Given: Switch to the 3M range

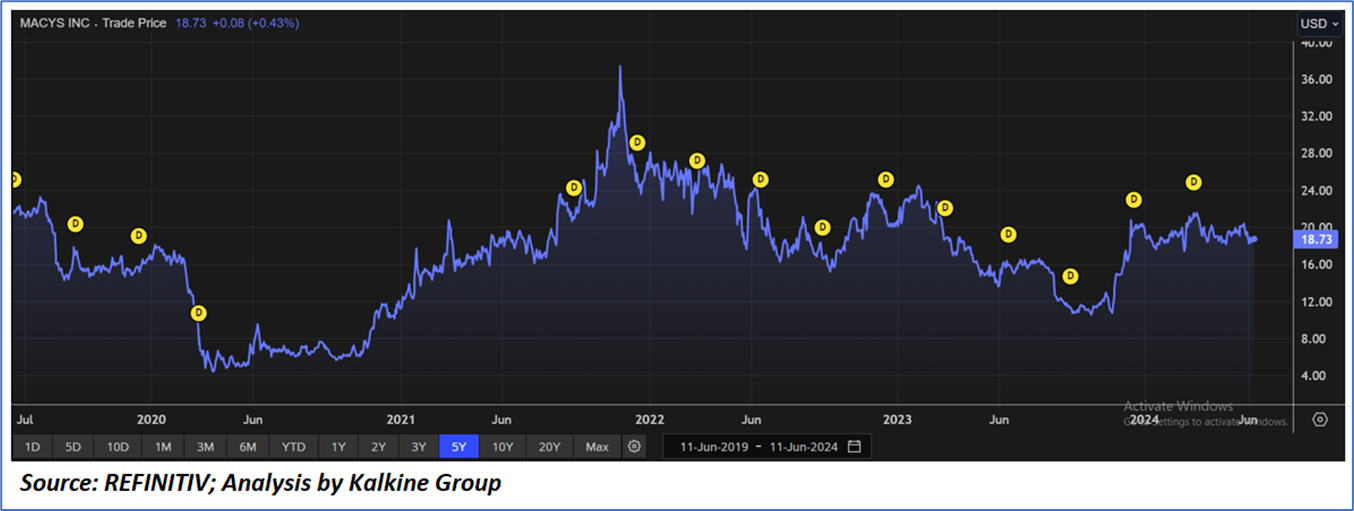Looking at the screenshot, I should coord(206,446).
